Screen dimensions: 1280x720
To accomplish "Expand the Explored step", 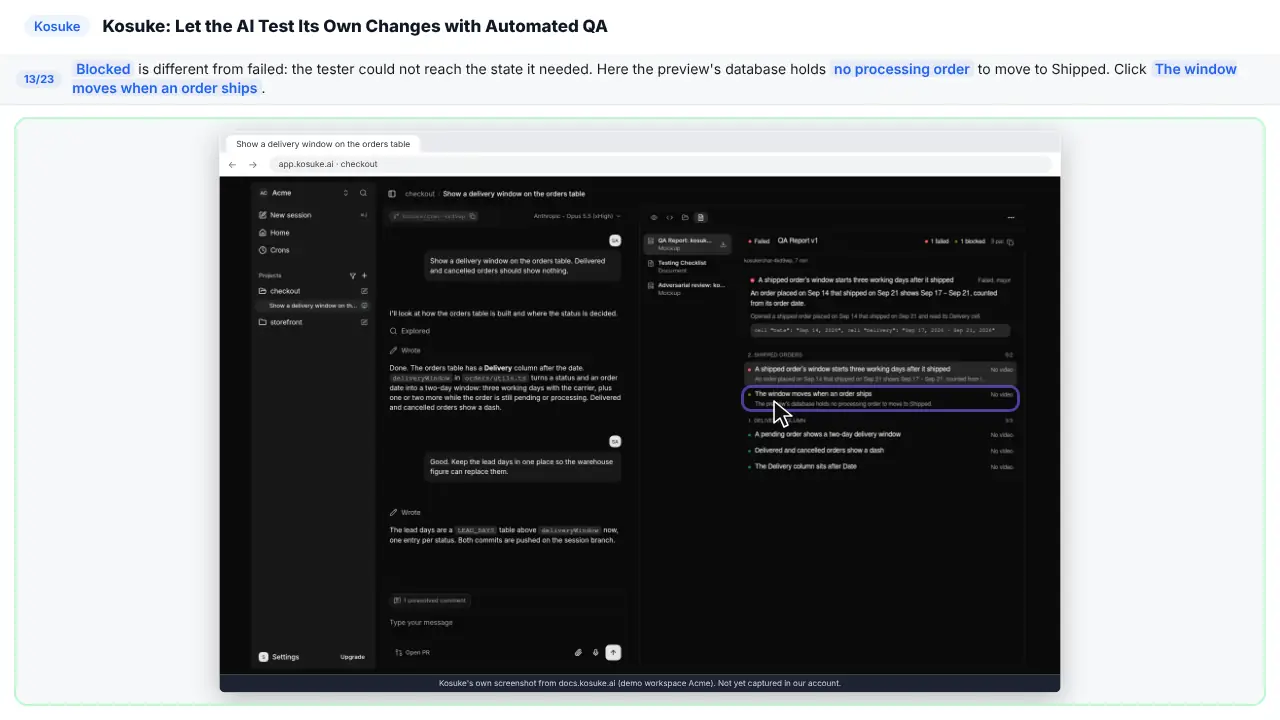I will [410, 331].
